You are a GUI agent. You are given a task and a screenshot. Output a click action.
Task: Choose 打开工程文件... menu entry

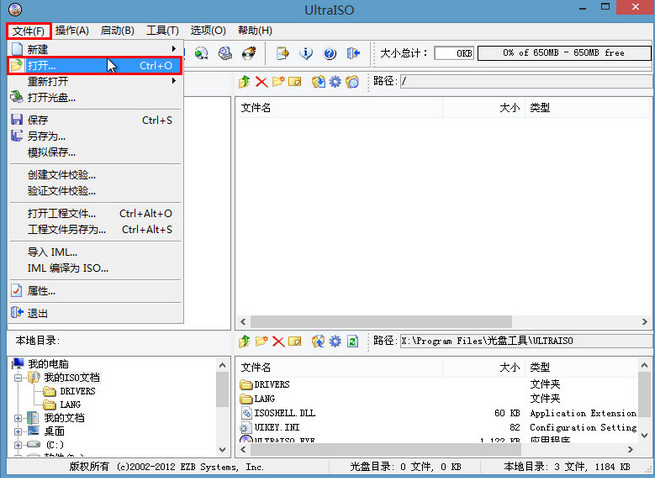[95, 214]
